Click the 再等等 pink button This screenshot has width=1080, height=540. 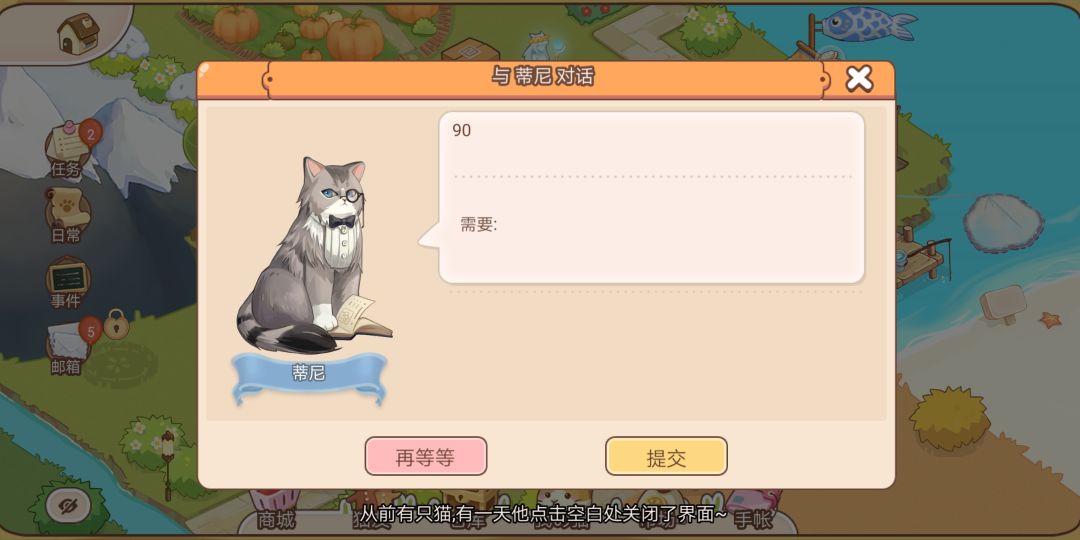426,456
